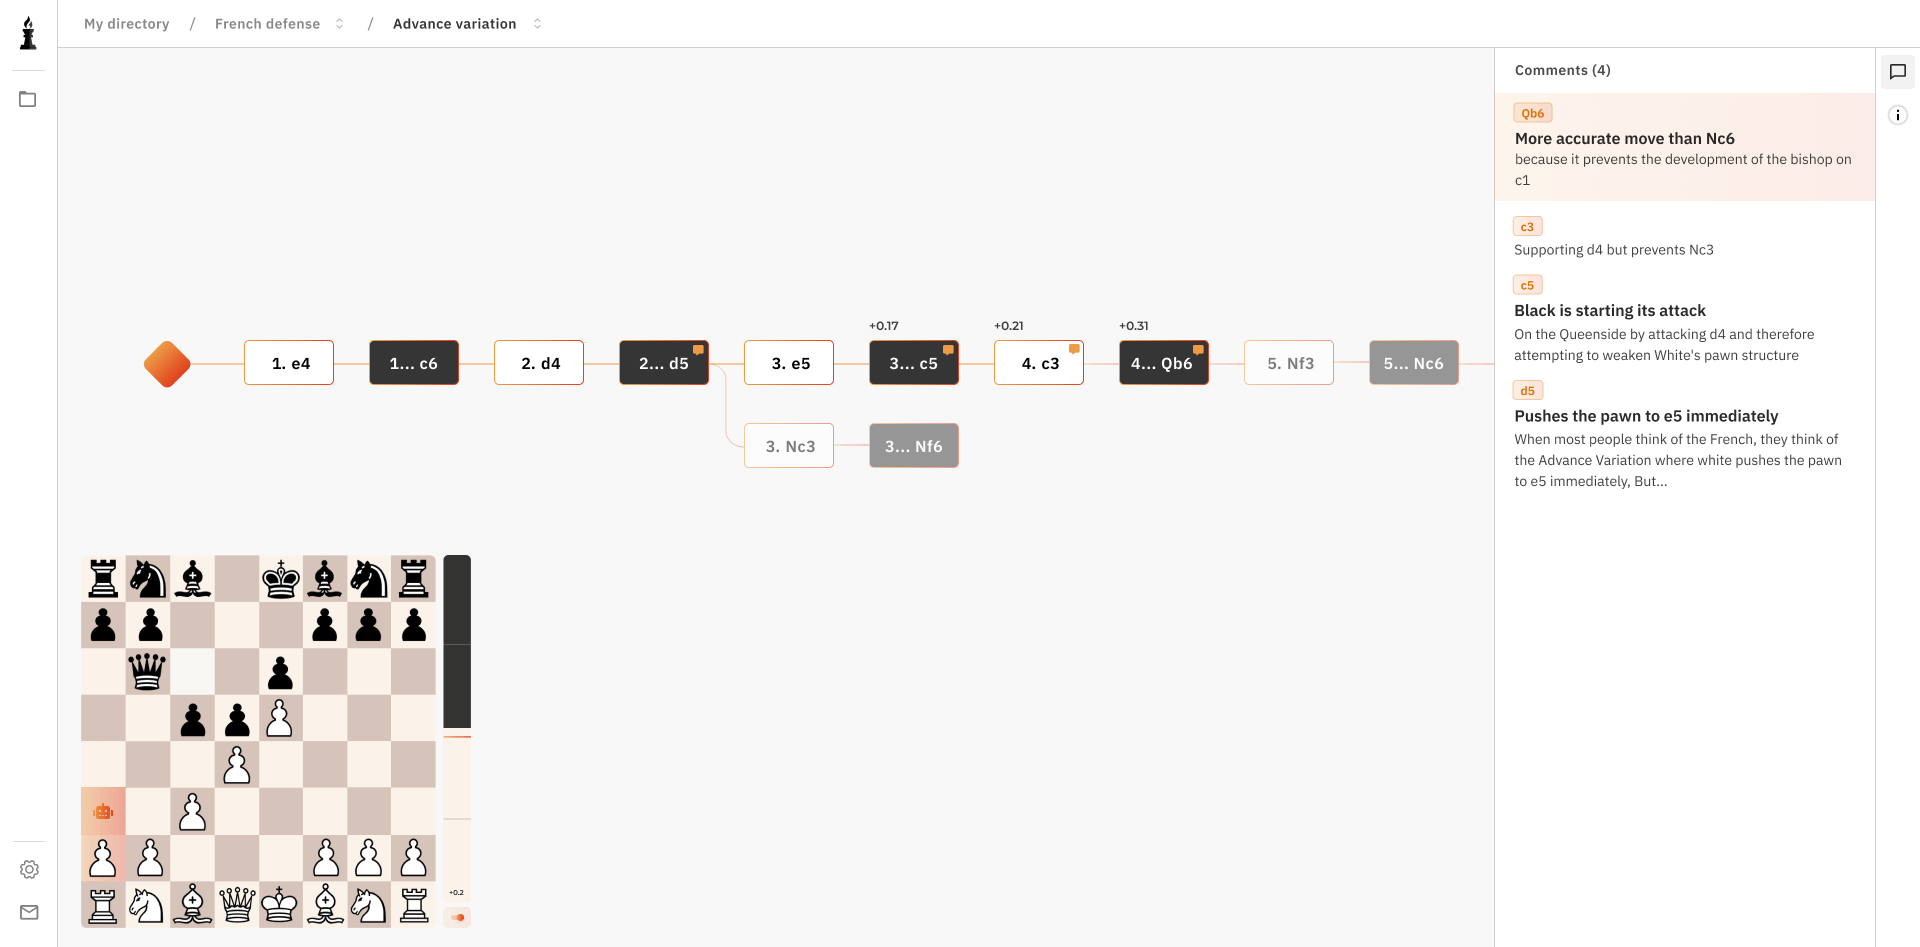The height and width of the screenshot is (947, 1920).
Task: Expand the French defense breadcrumb dropdown
Action: (340, 24)
